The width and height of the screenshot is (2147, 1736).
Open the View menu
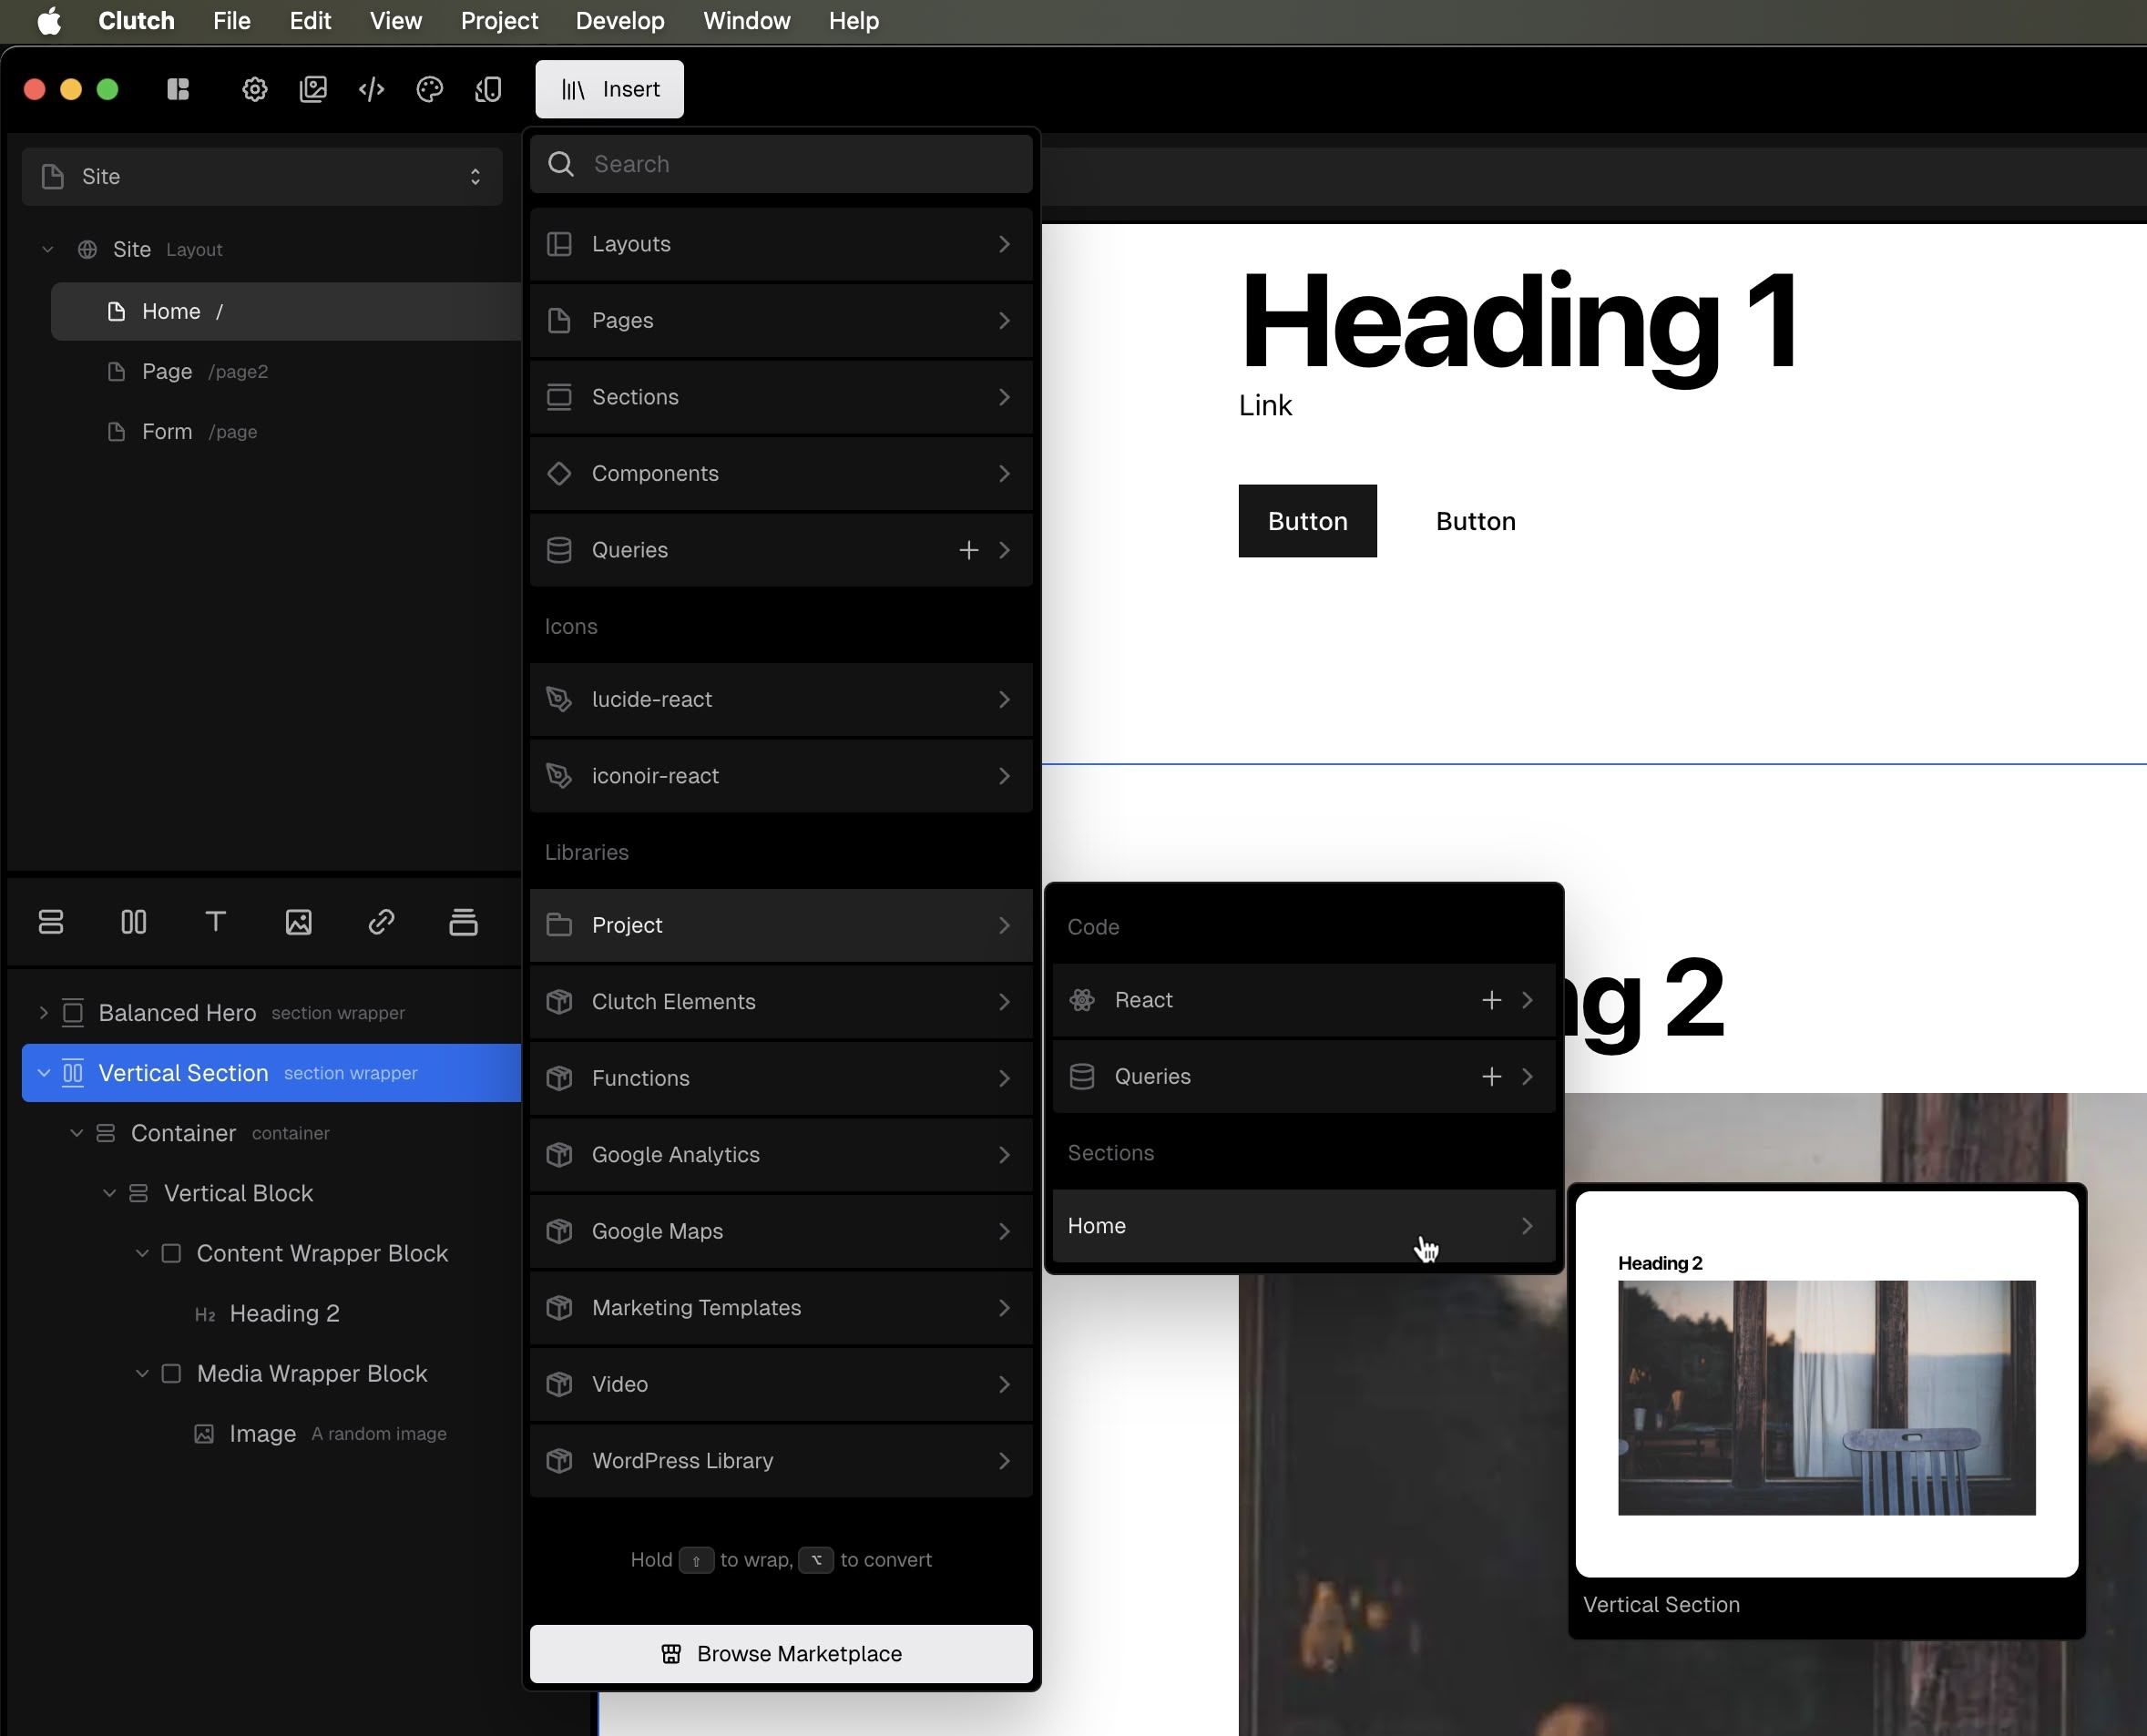click(396, 21)
